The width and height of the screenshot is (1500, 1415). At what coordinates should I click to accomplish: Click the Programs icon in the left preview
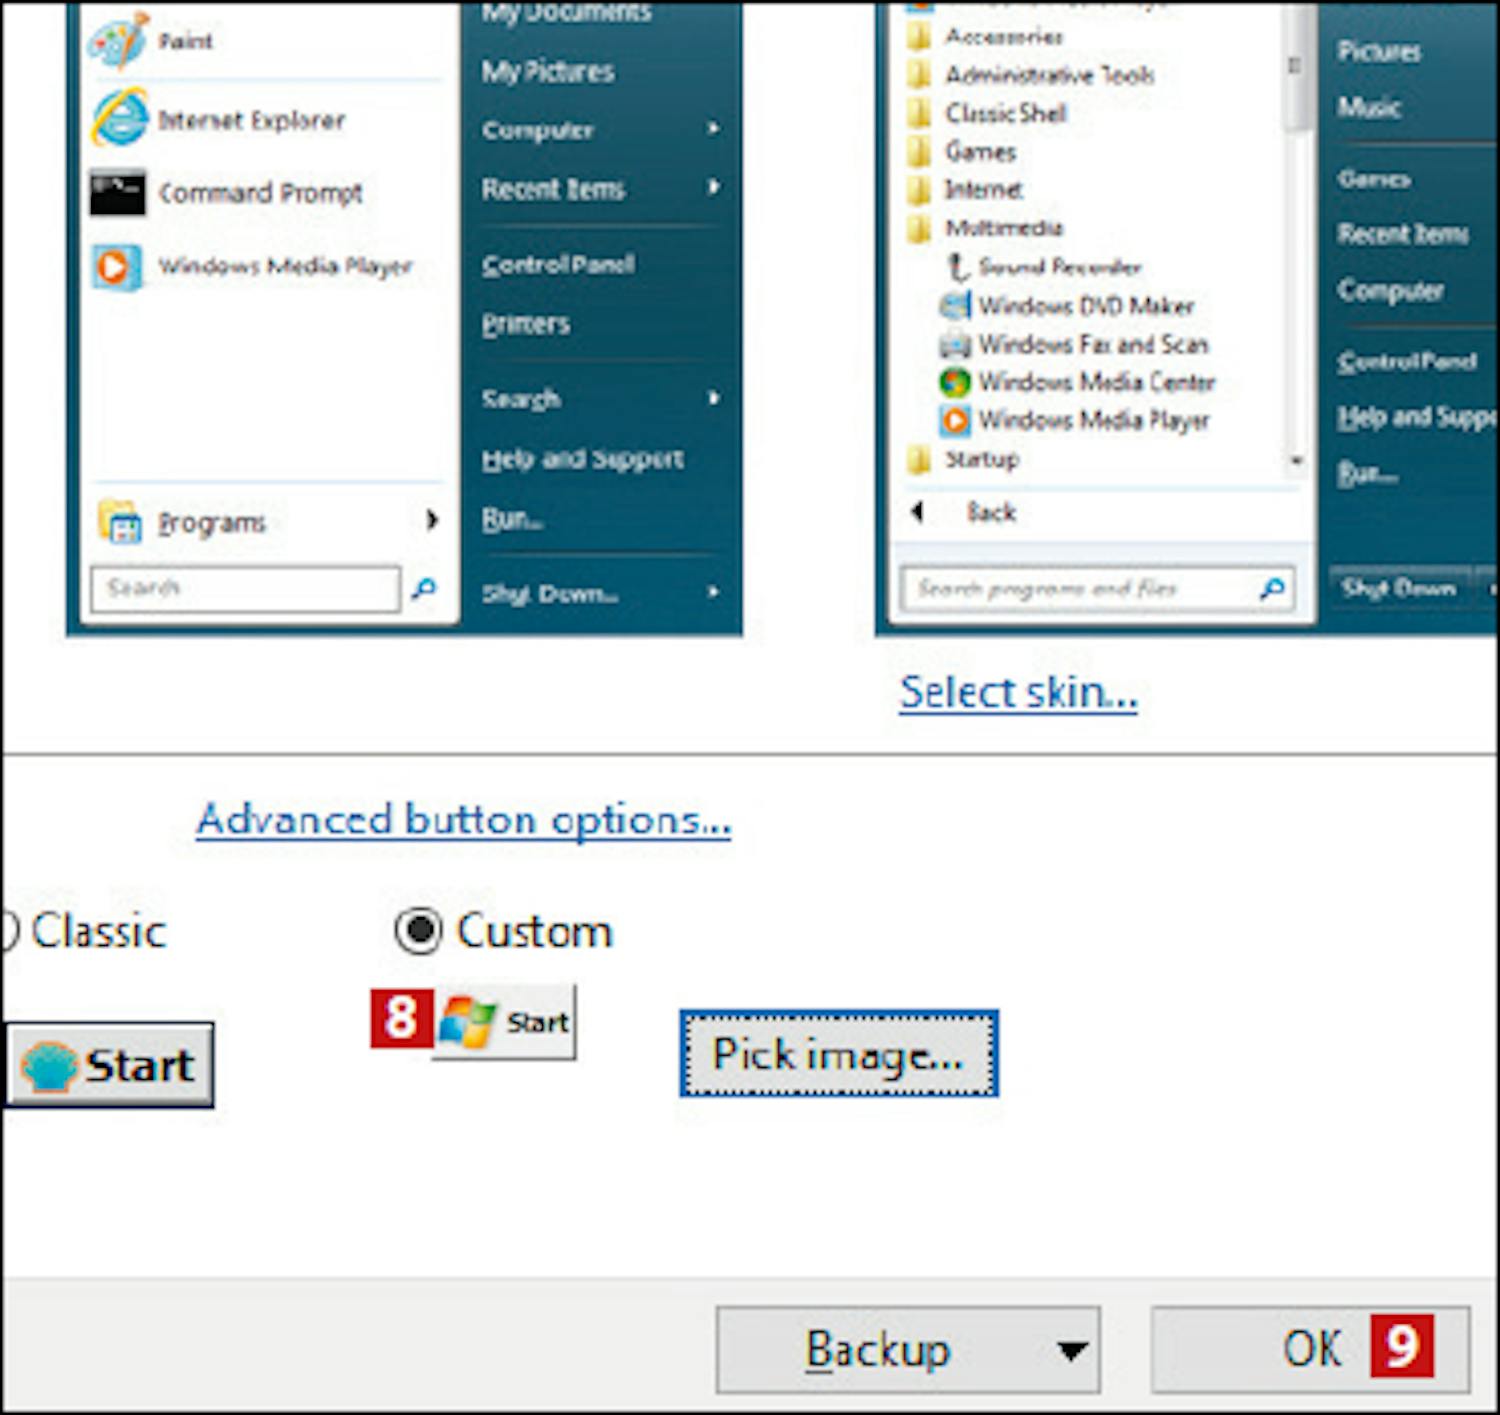pyautogui.click(x=120, y=521)
